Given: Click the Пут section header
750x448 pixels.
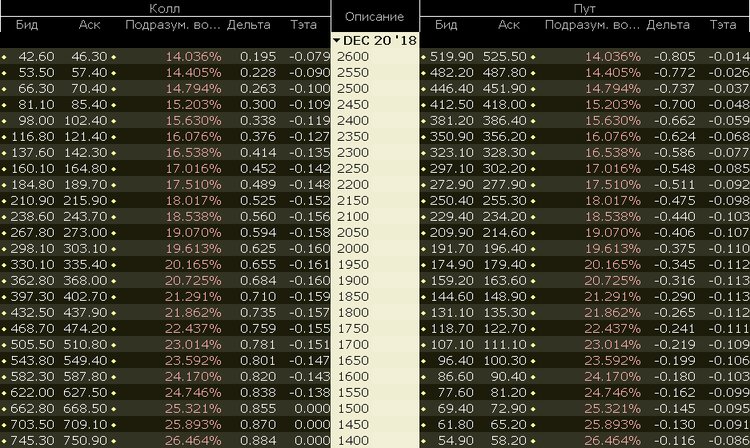Looking at the screenshot, I should coord(584,8).
